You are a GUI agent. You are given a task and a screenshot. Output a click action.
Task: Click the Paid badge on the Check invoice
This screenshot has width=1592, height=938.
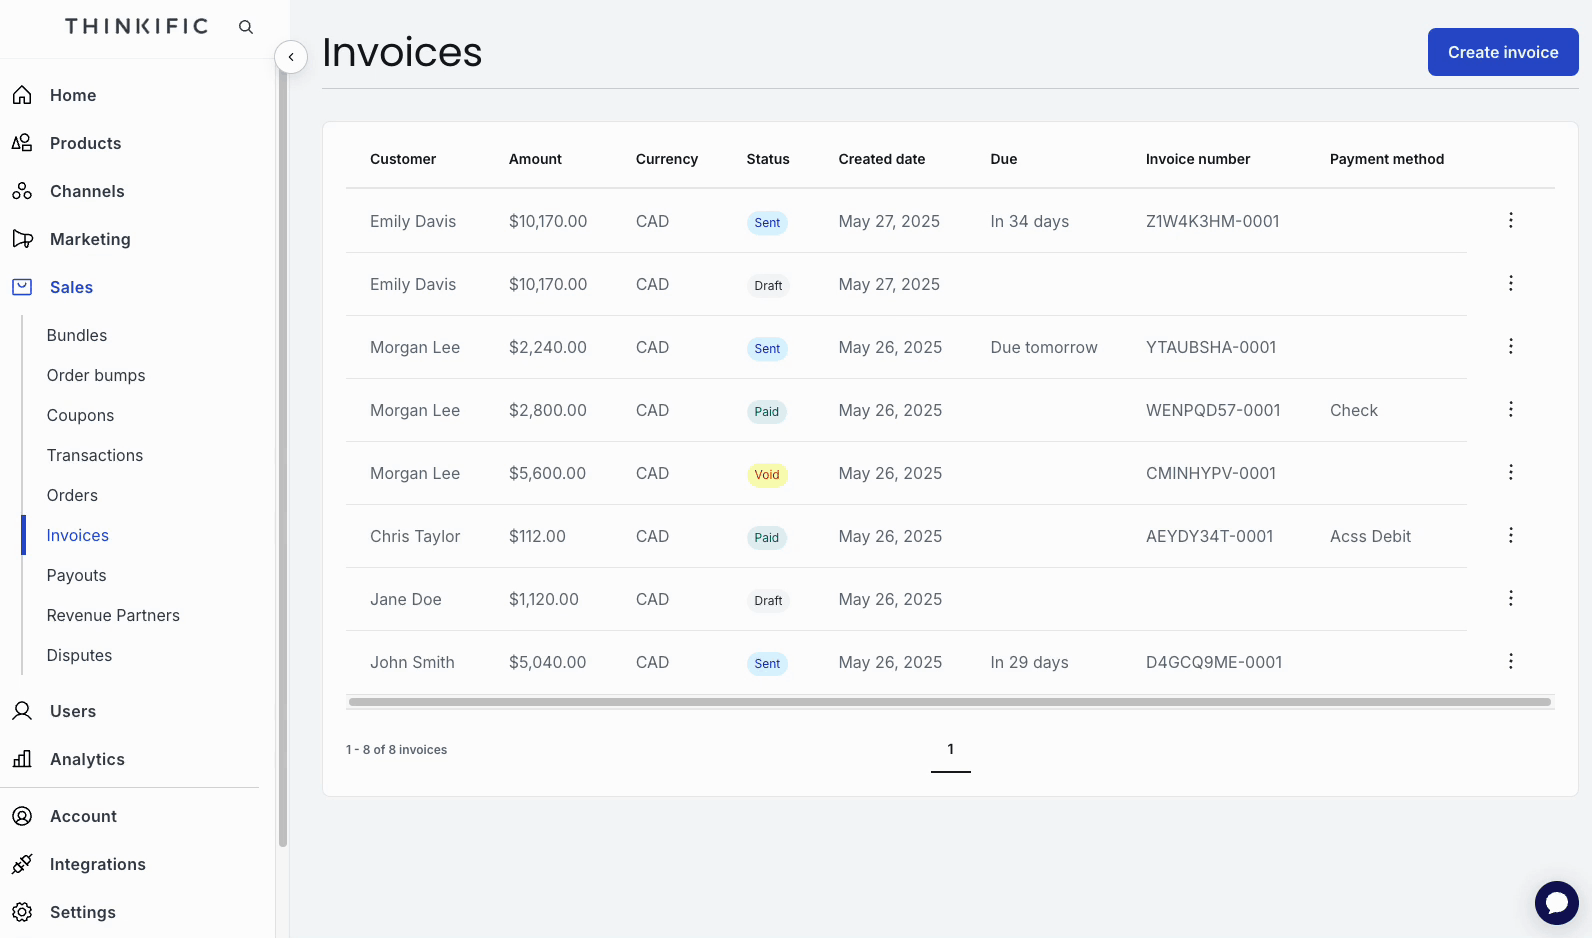[x=767, y=412]
